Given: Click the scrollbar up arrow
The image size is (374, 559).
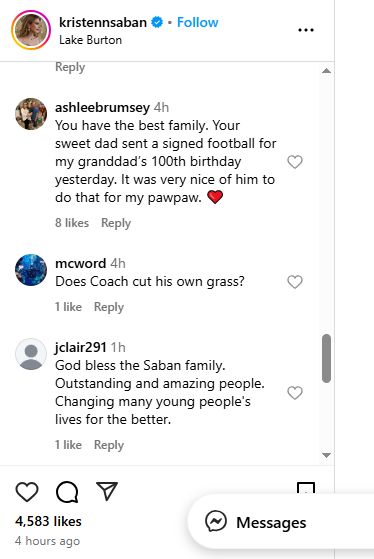Looking at the screenshot, I should 326,71.
